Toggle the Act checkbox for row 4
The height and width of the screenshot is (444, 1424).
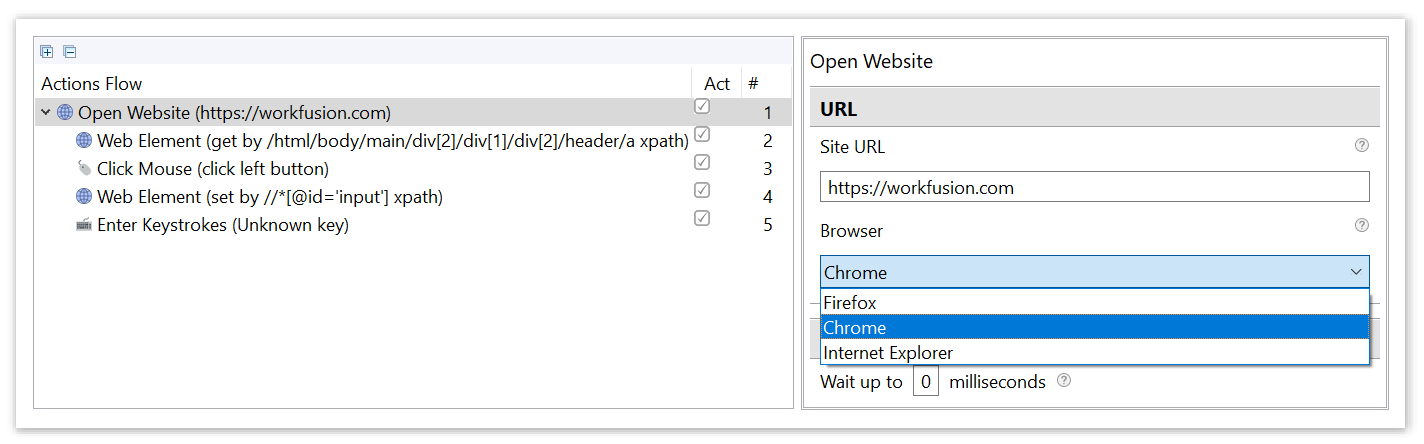[702, 190]
